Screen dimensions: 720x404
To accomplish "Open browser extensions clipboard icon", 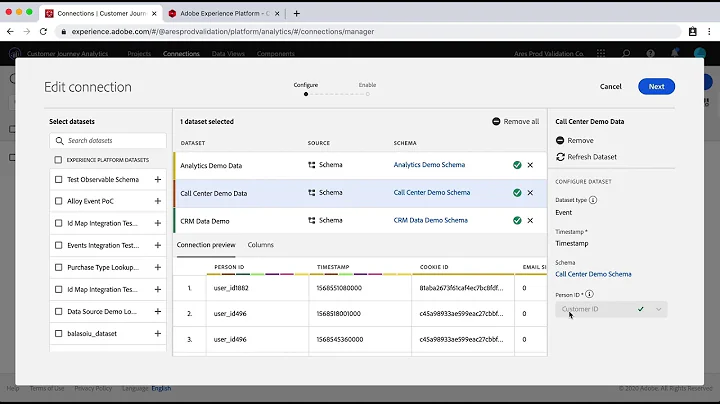I will [x=692, y=32].
